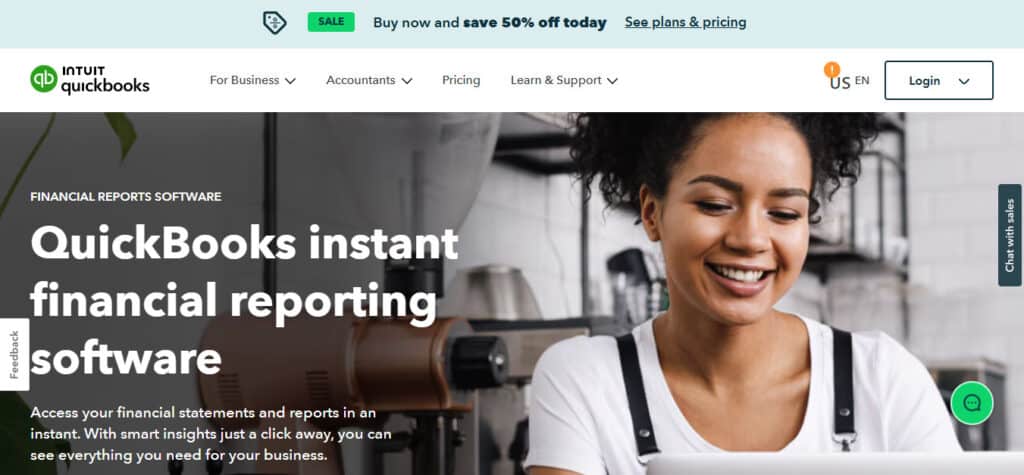Open the green chat bubble icon
The height and width of the screenshot is (475, 1024).
[972, 403]
